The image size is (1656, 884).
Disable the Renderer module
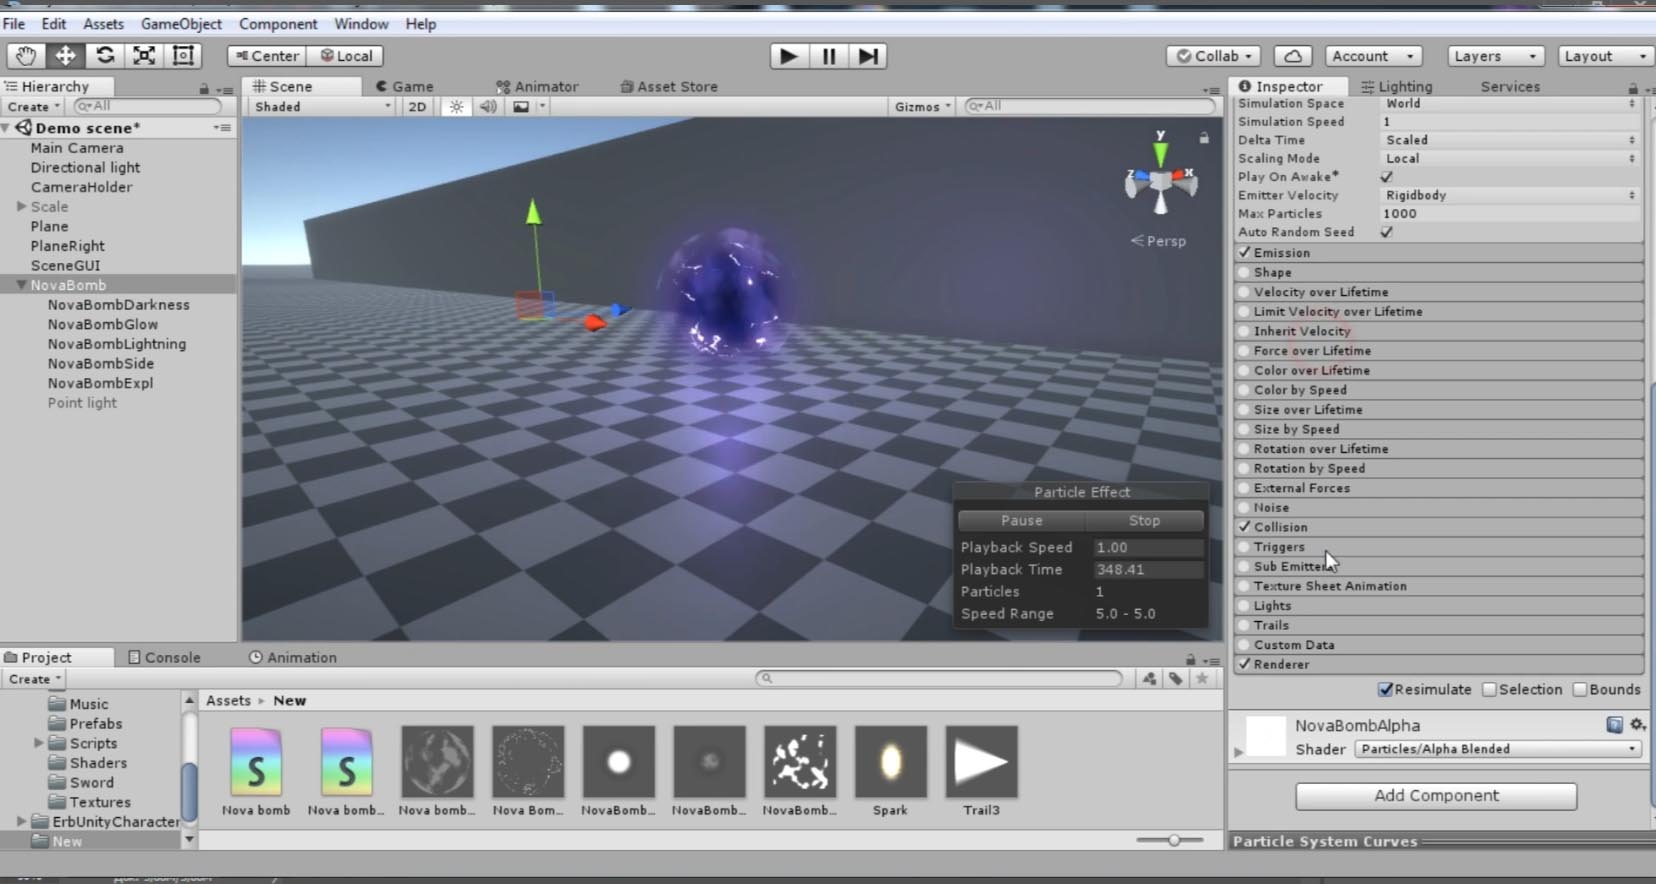click(x=1245, y=664)
